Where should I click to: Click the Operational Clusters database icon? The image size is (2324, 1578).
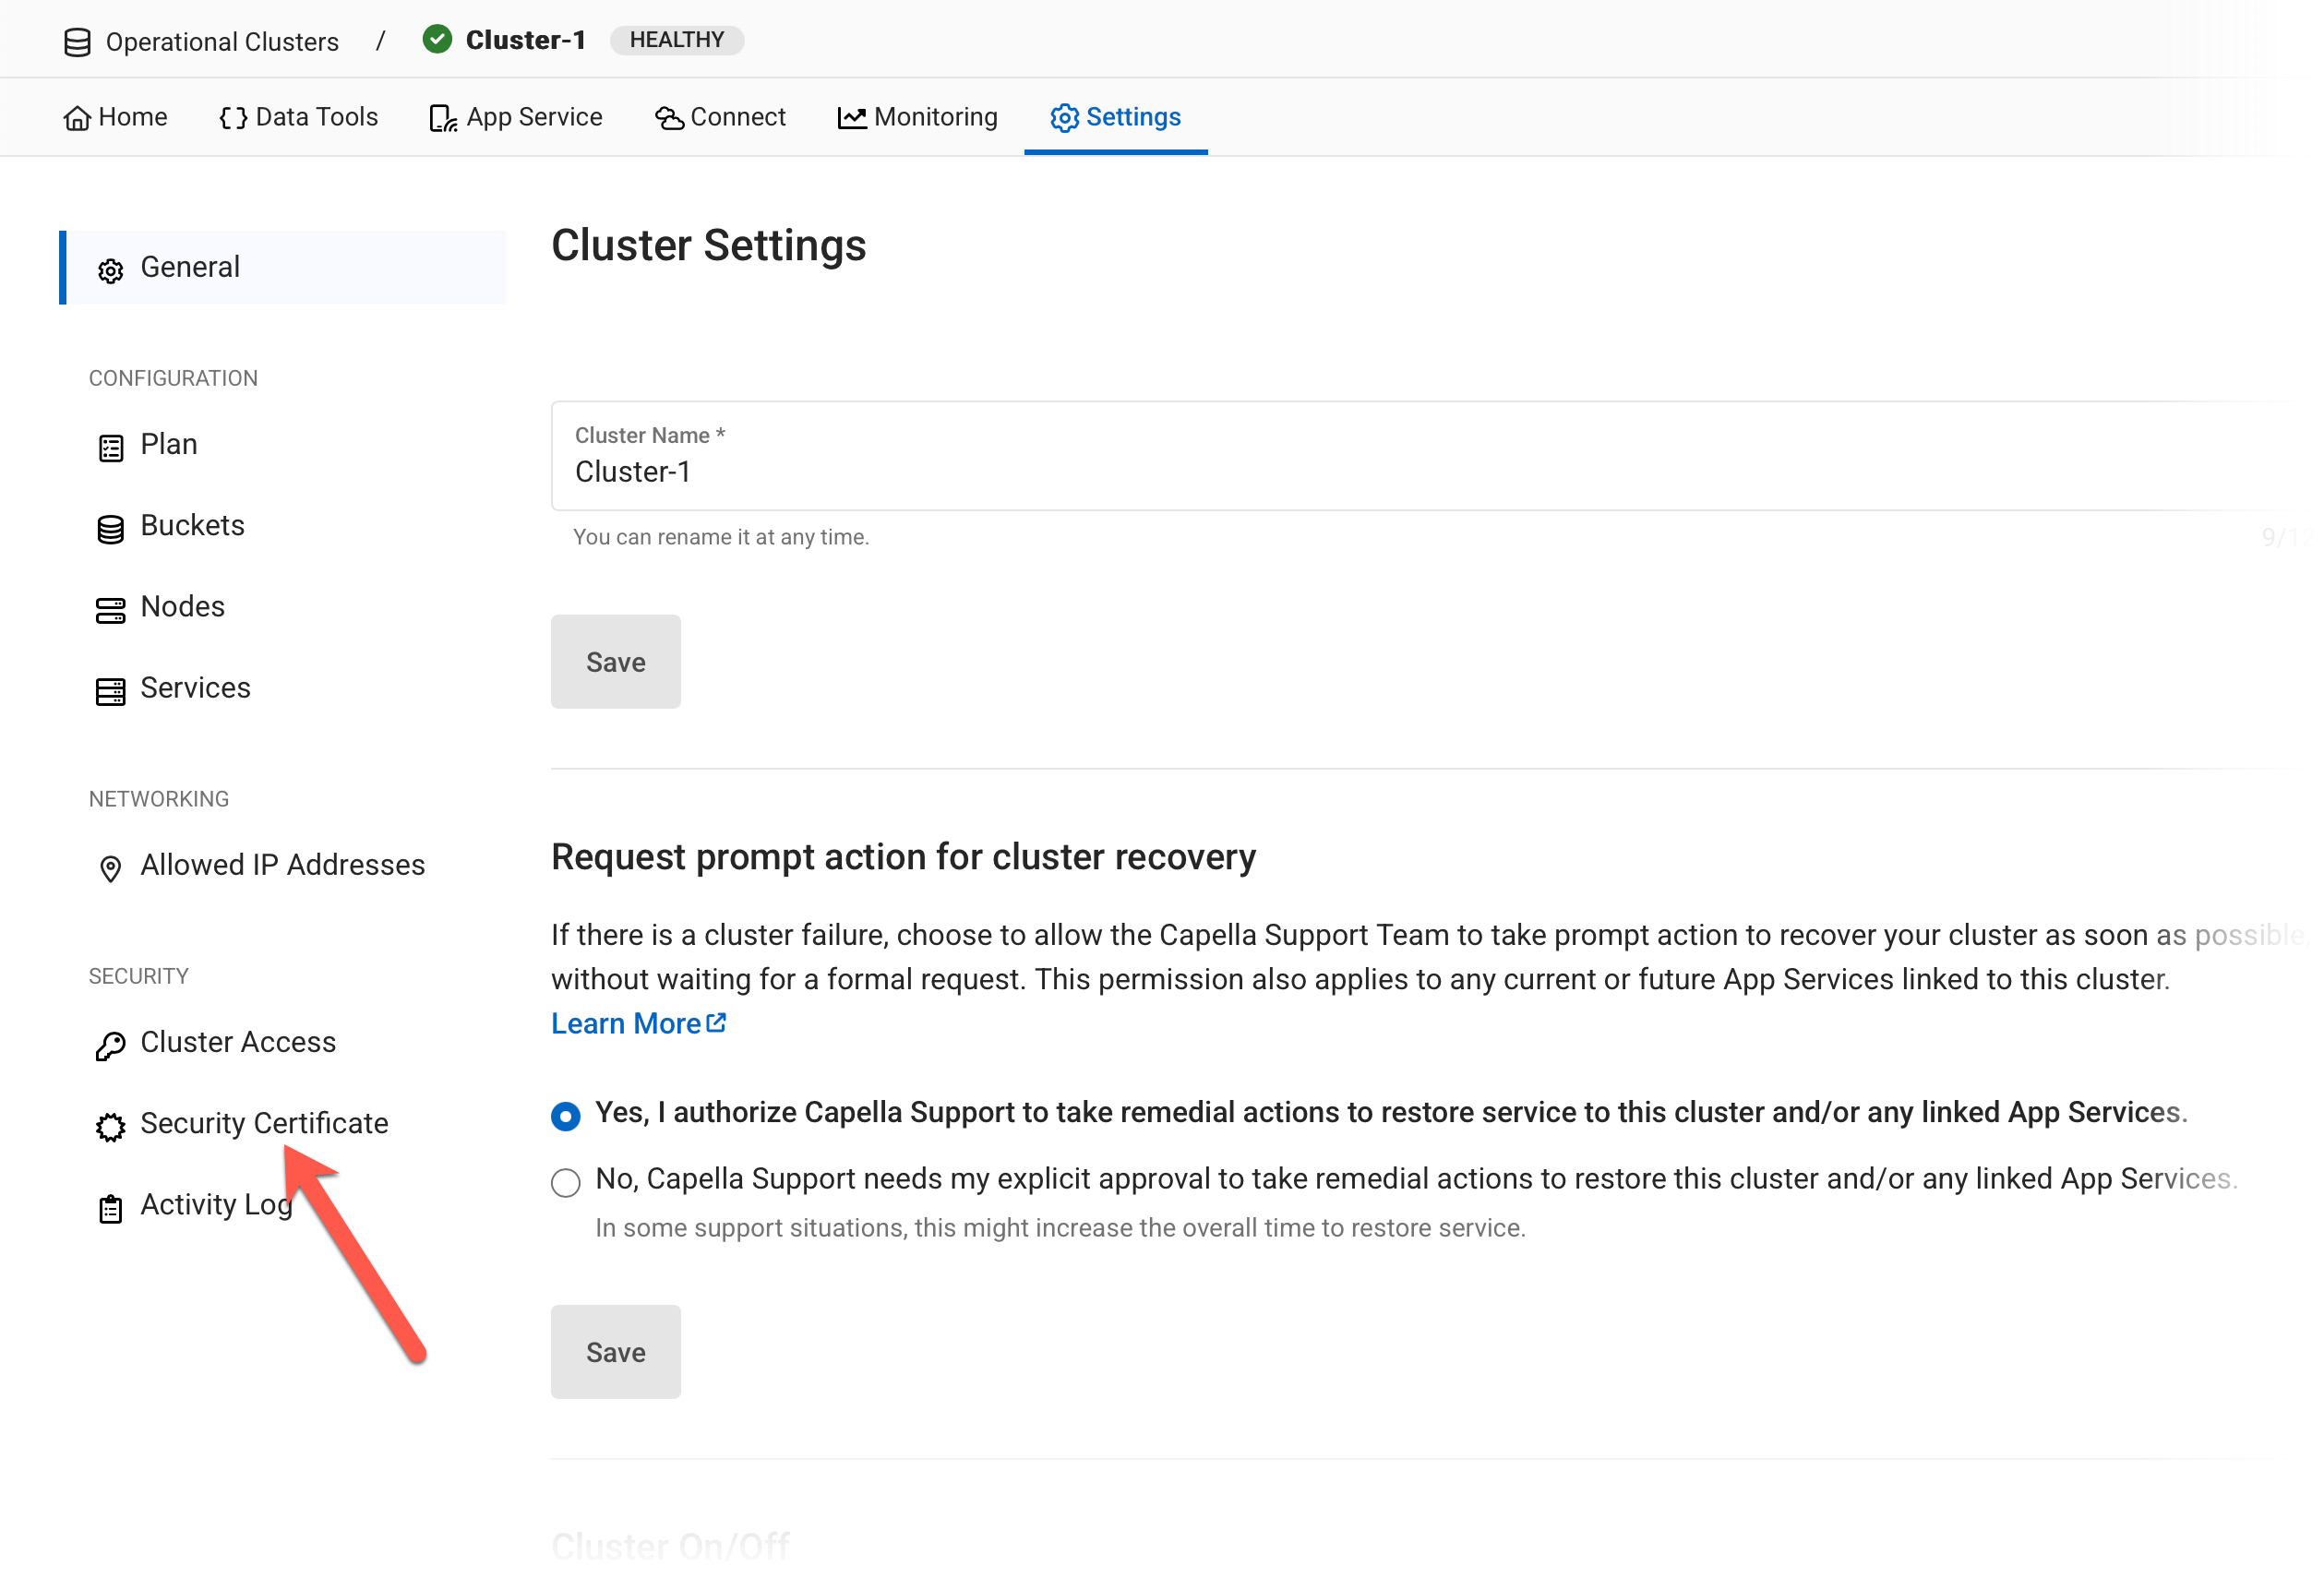click(x=77, y=42)
